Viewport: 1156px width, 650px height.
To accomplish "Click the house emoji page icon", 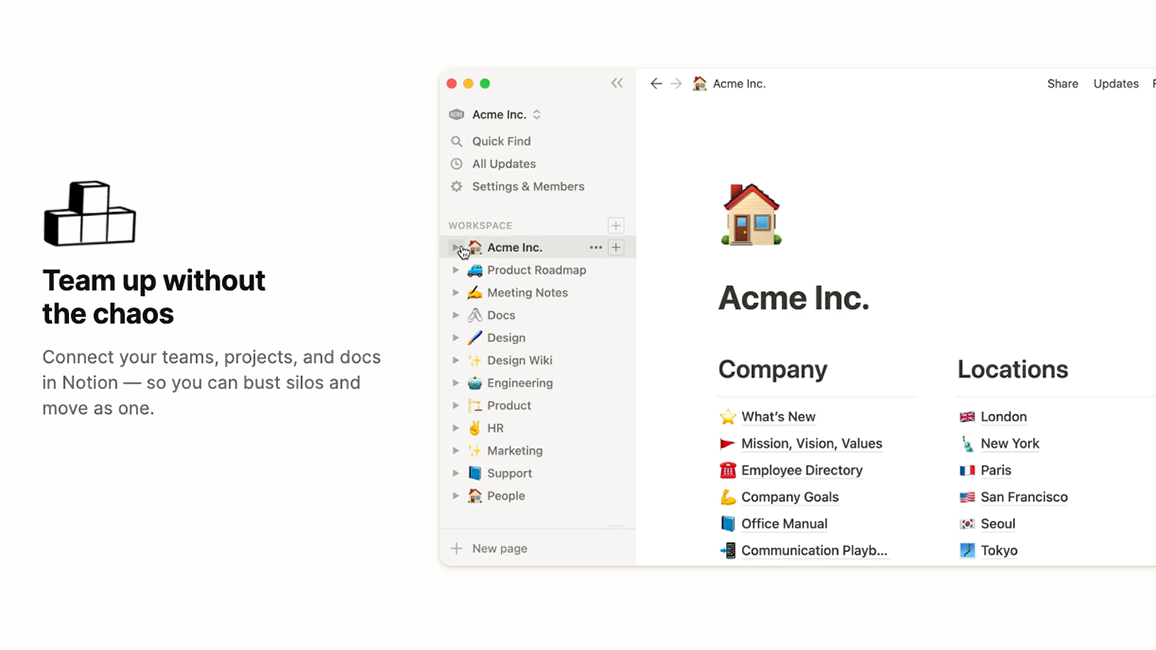I will pos(750,213).
